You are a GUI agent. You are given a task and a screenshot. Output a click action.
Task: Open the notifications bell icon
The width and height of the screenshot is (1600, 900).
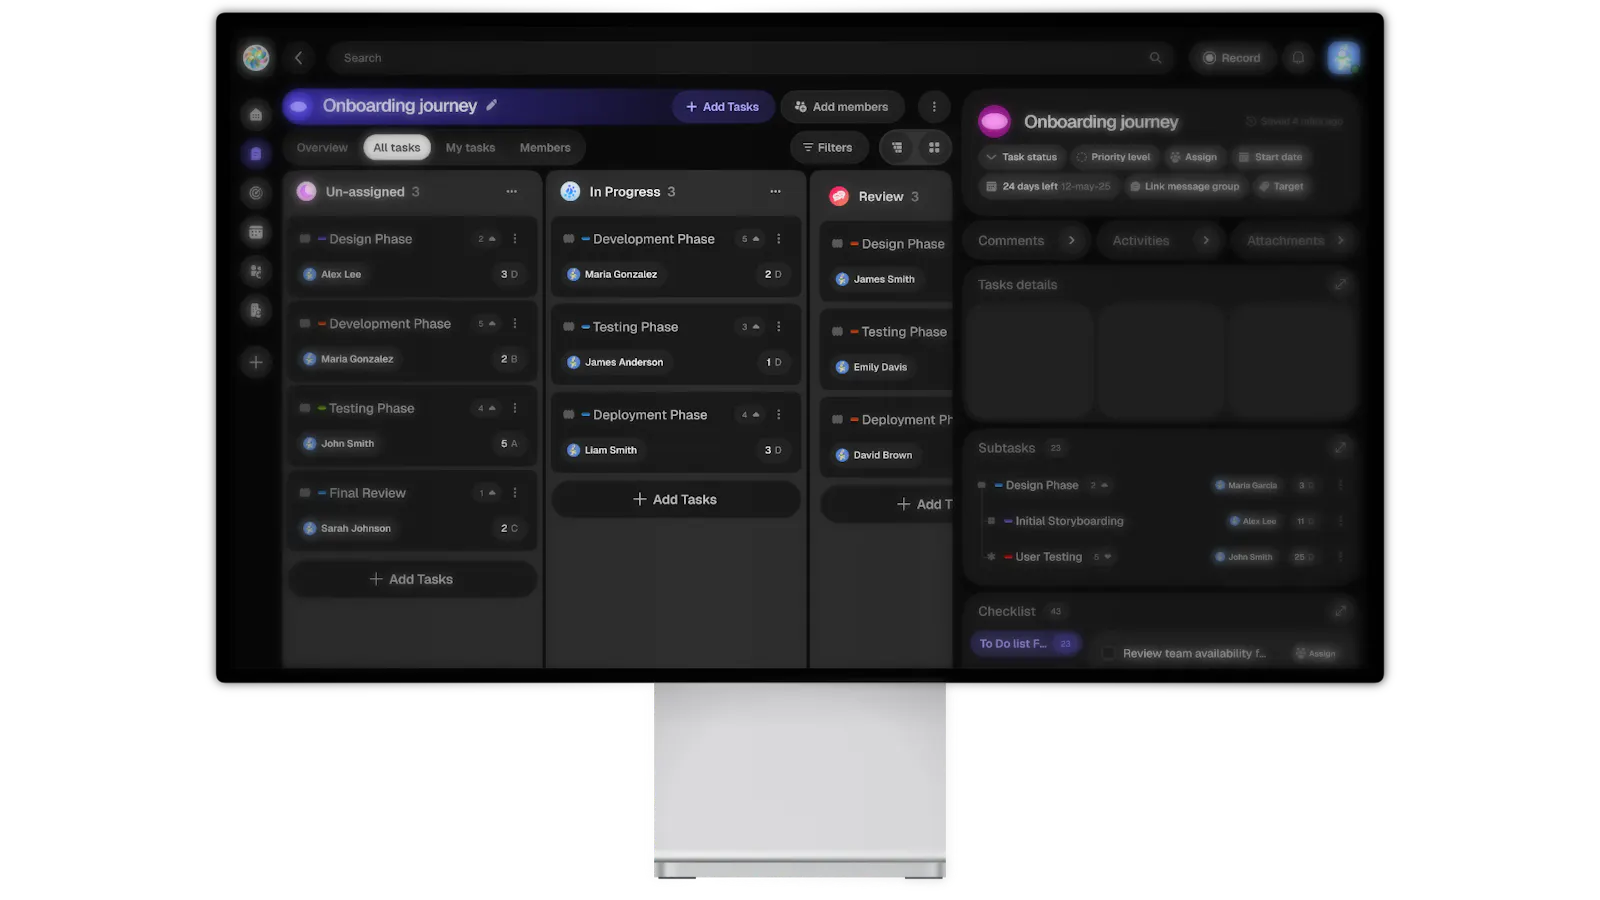(1298, 58)
